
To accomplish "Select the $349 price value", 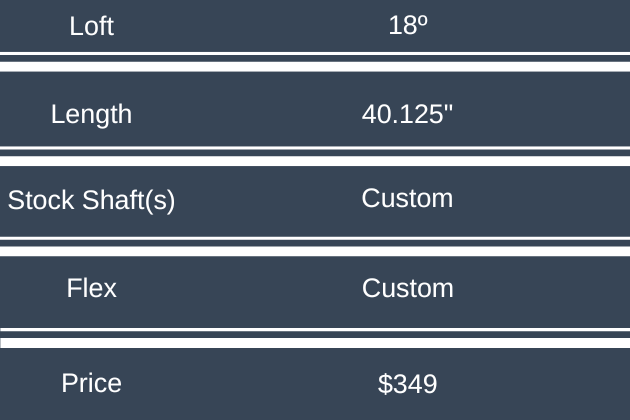I will 408,383.
